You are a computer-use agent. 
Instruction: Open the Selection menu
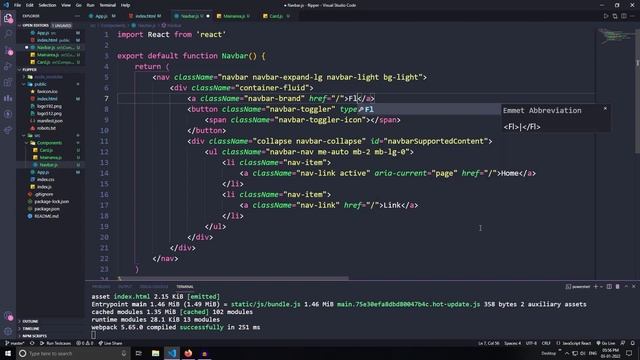click(x=47, y=5)
